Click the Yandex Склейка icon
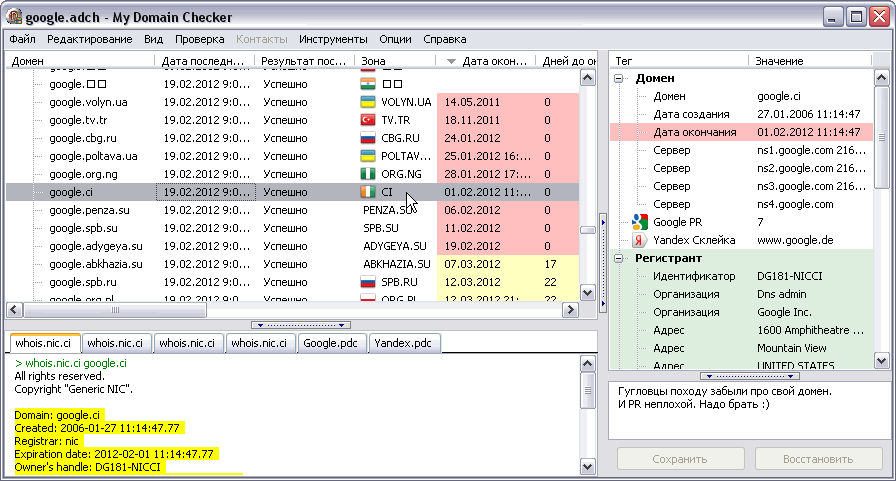 pos(640,240)
